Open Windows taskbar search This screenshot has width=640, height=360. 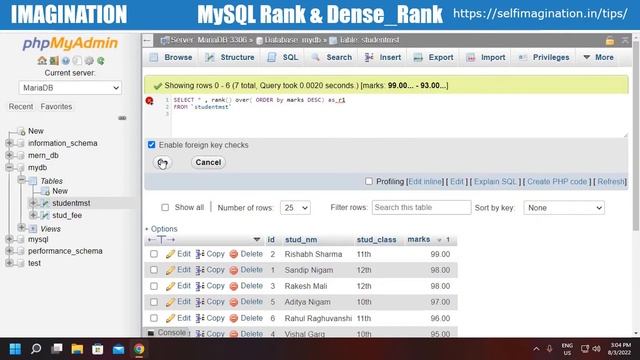[36, 349]
